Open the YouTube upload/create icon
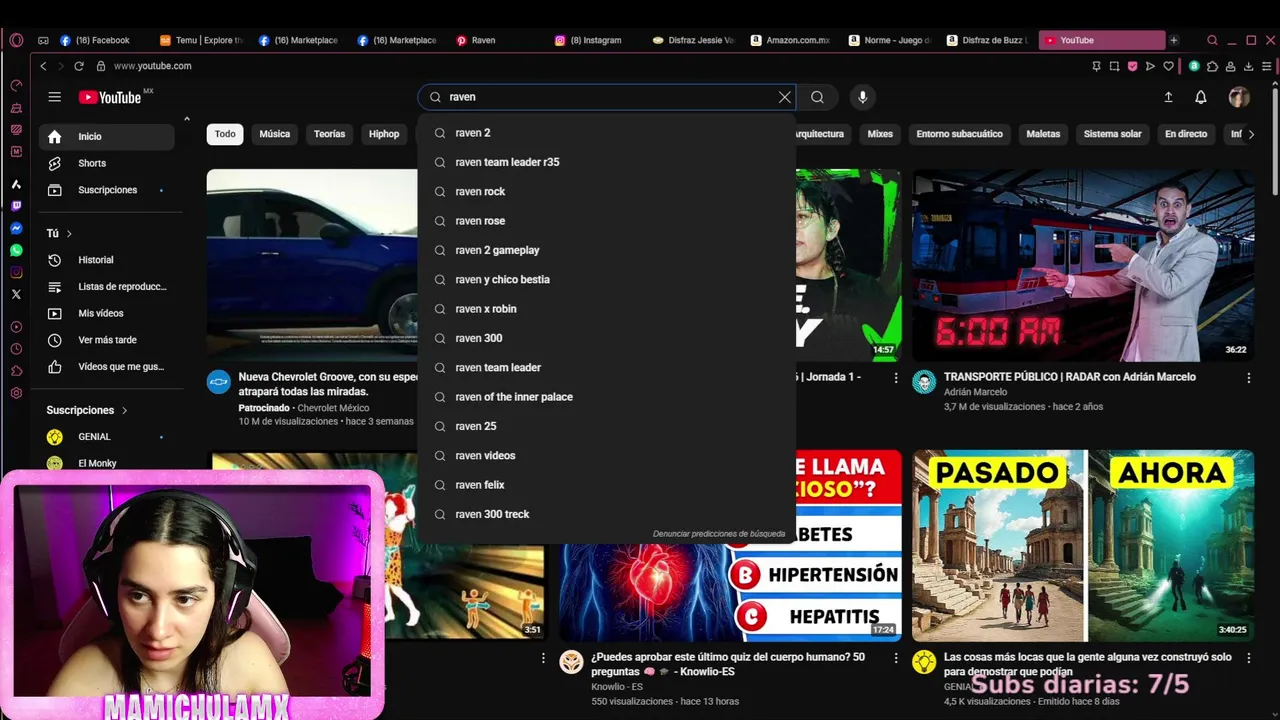Viewport: 1280px width, 720px height. [1168, 97]
